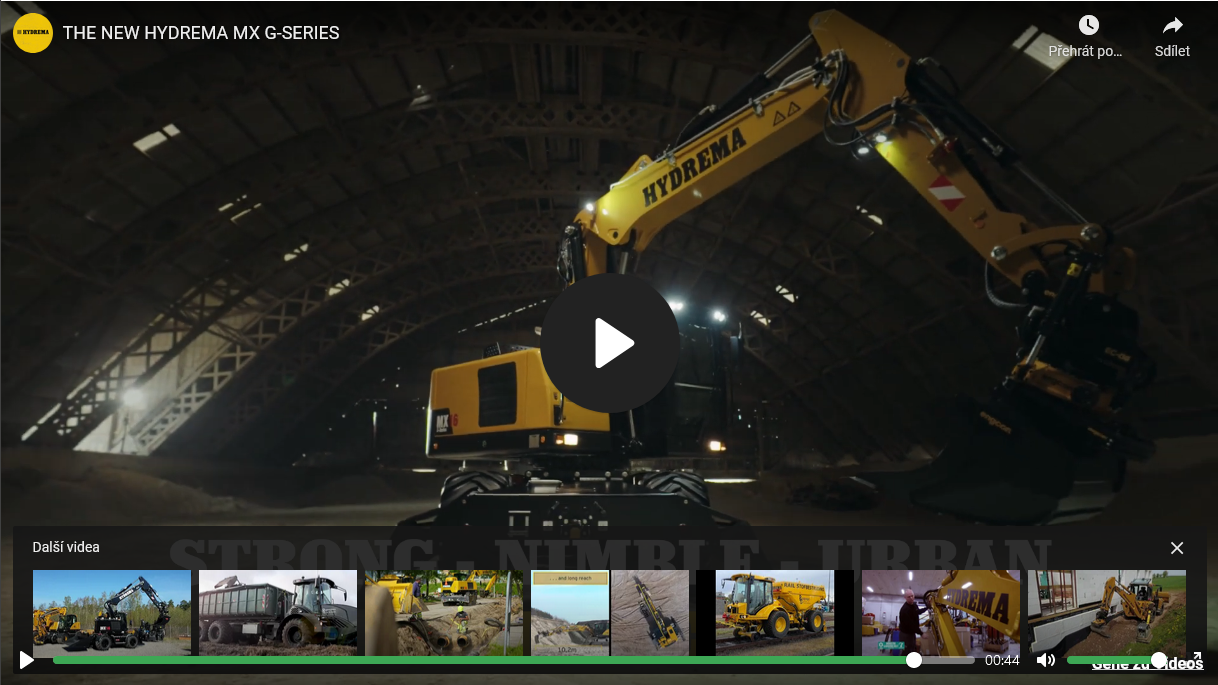Open the Hydrema channel logo
This screenshot has width=1218, height=685.
click(33, 33)
